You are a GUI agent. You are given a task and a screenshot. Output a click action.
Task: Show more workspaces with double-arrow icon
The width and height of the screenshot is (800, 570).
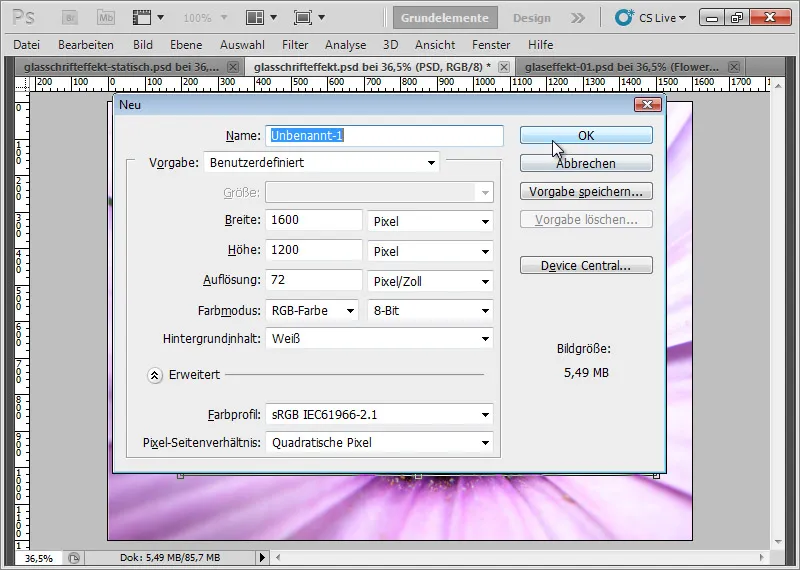[x=578, y=18]
